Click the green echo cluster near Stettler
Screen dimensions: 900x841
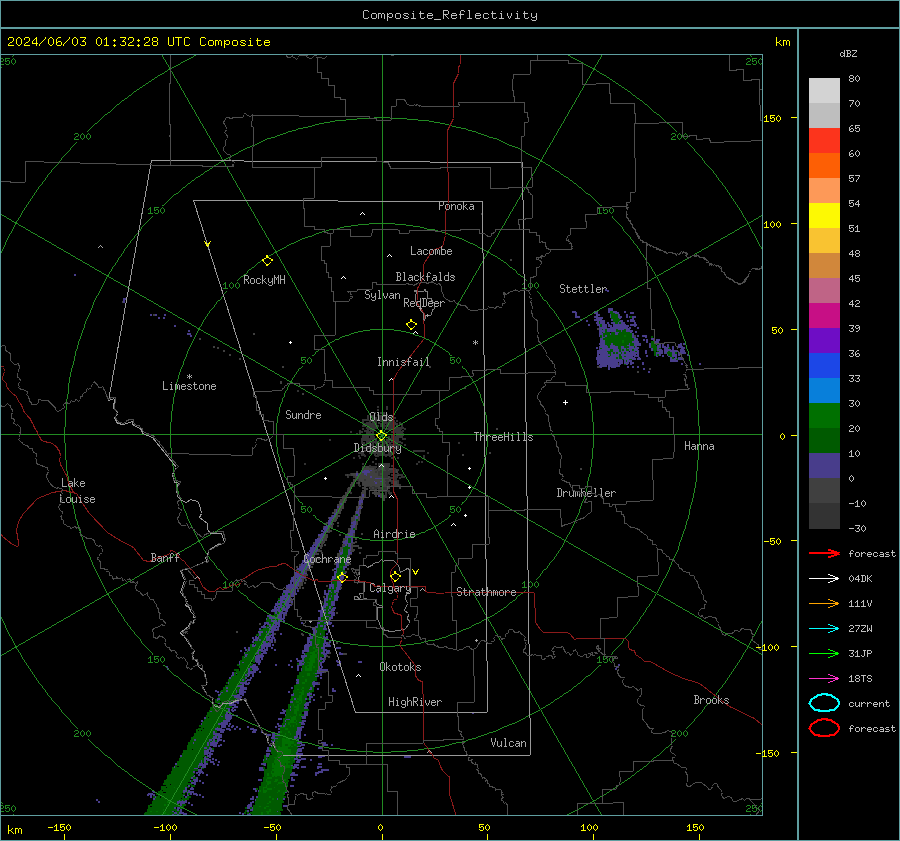pos(618,339)
